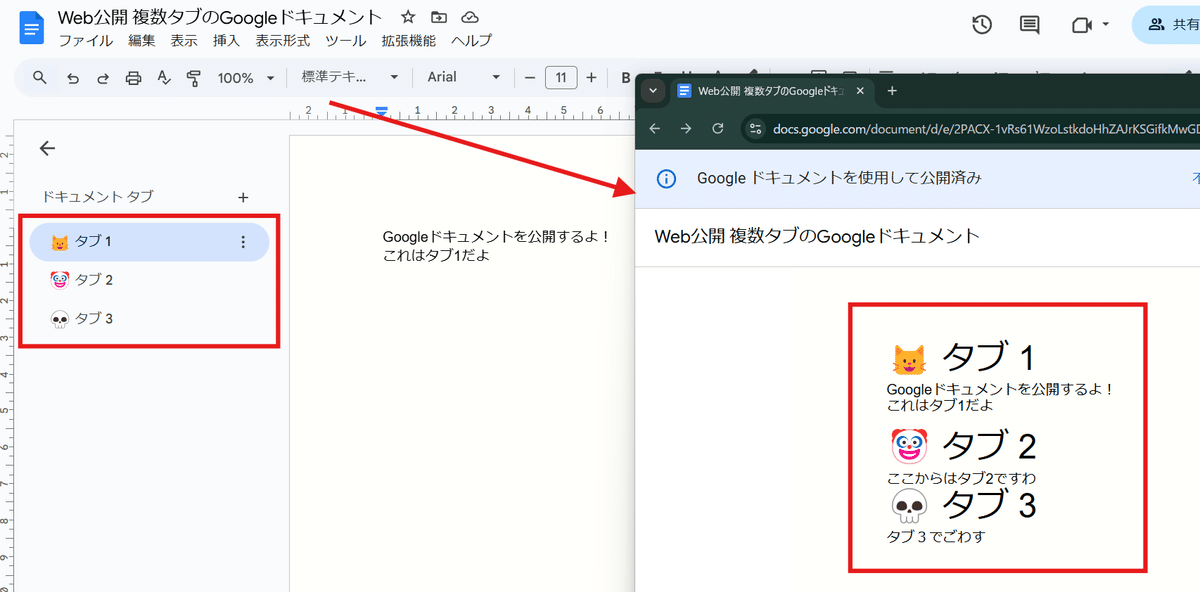Open the 挿入 menu

226,41
